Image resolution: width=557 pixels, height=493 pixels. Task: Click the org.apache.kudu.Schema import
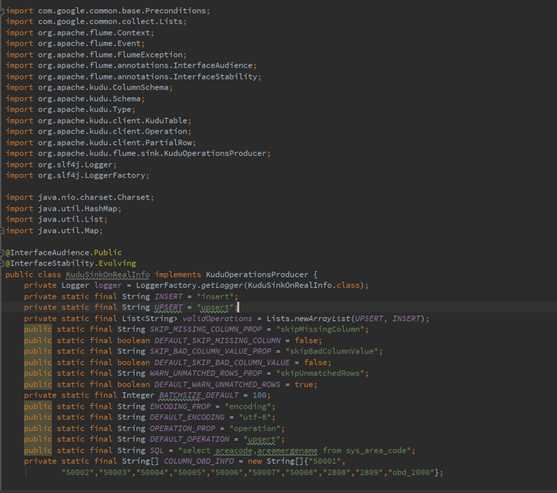click(x=75, y=99)
